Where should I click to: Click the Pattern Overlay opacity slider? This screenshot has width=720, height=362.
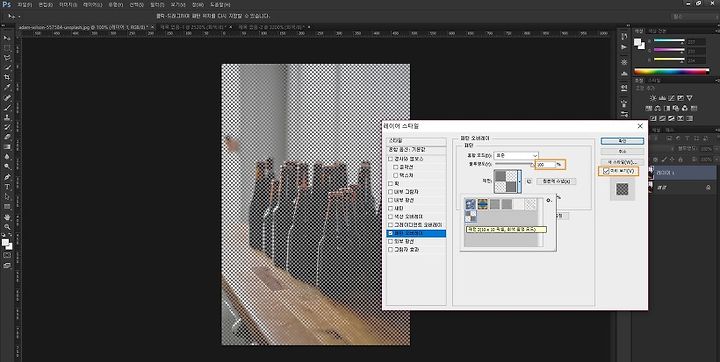click(514, 164)
